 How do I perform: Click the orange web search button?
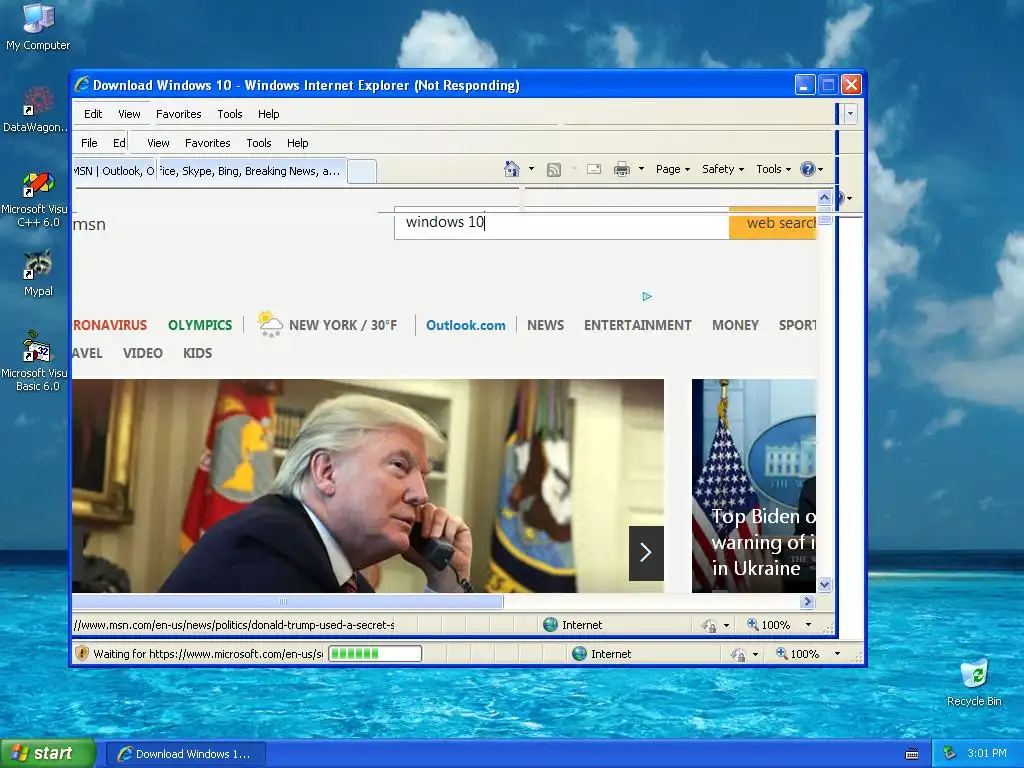pos(773,223)
